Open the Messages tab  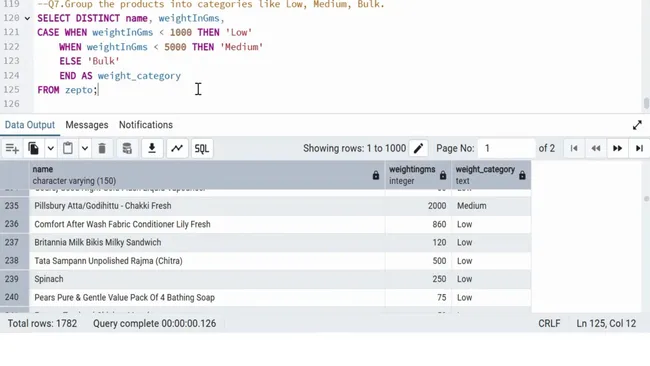(x=87, y=125)
